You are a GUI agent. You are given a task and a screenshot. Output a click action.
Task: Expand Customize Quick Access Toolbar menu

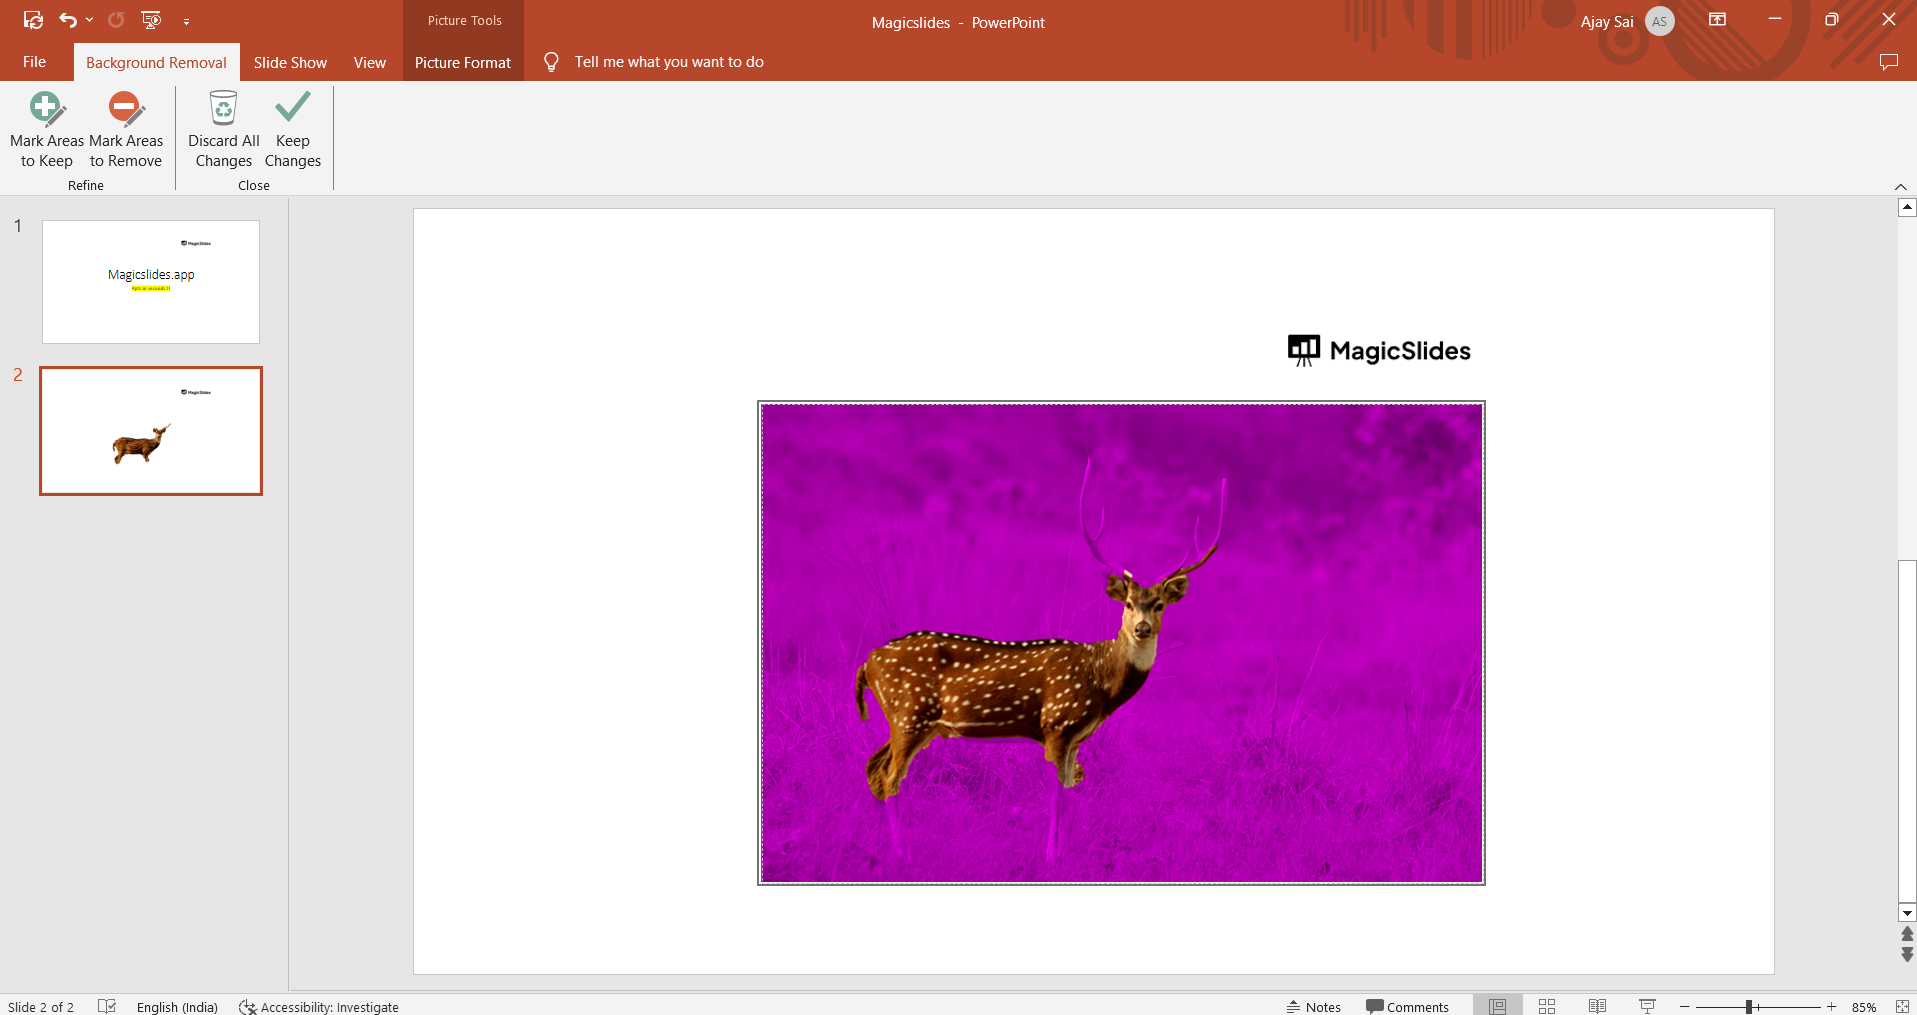[186, 21]
